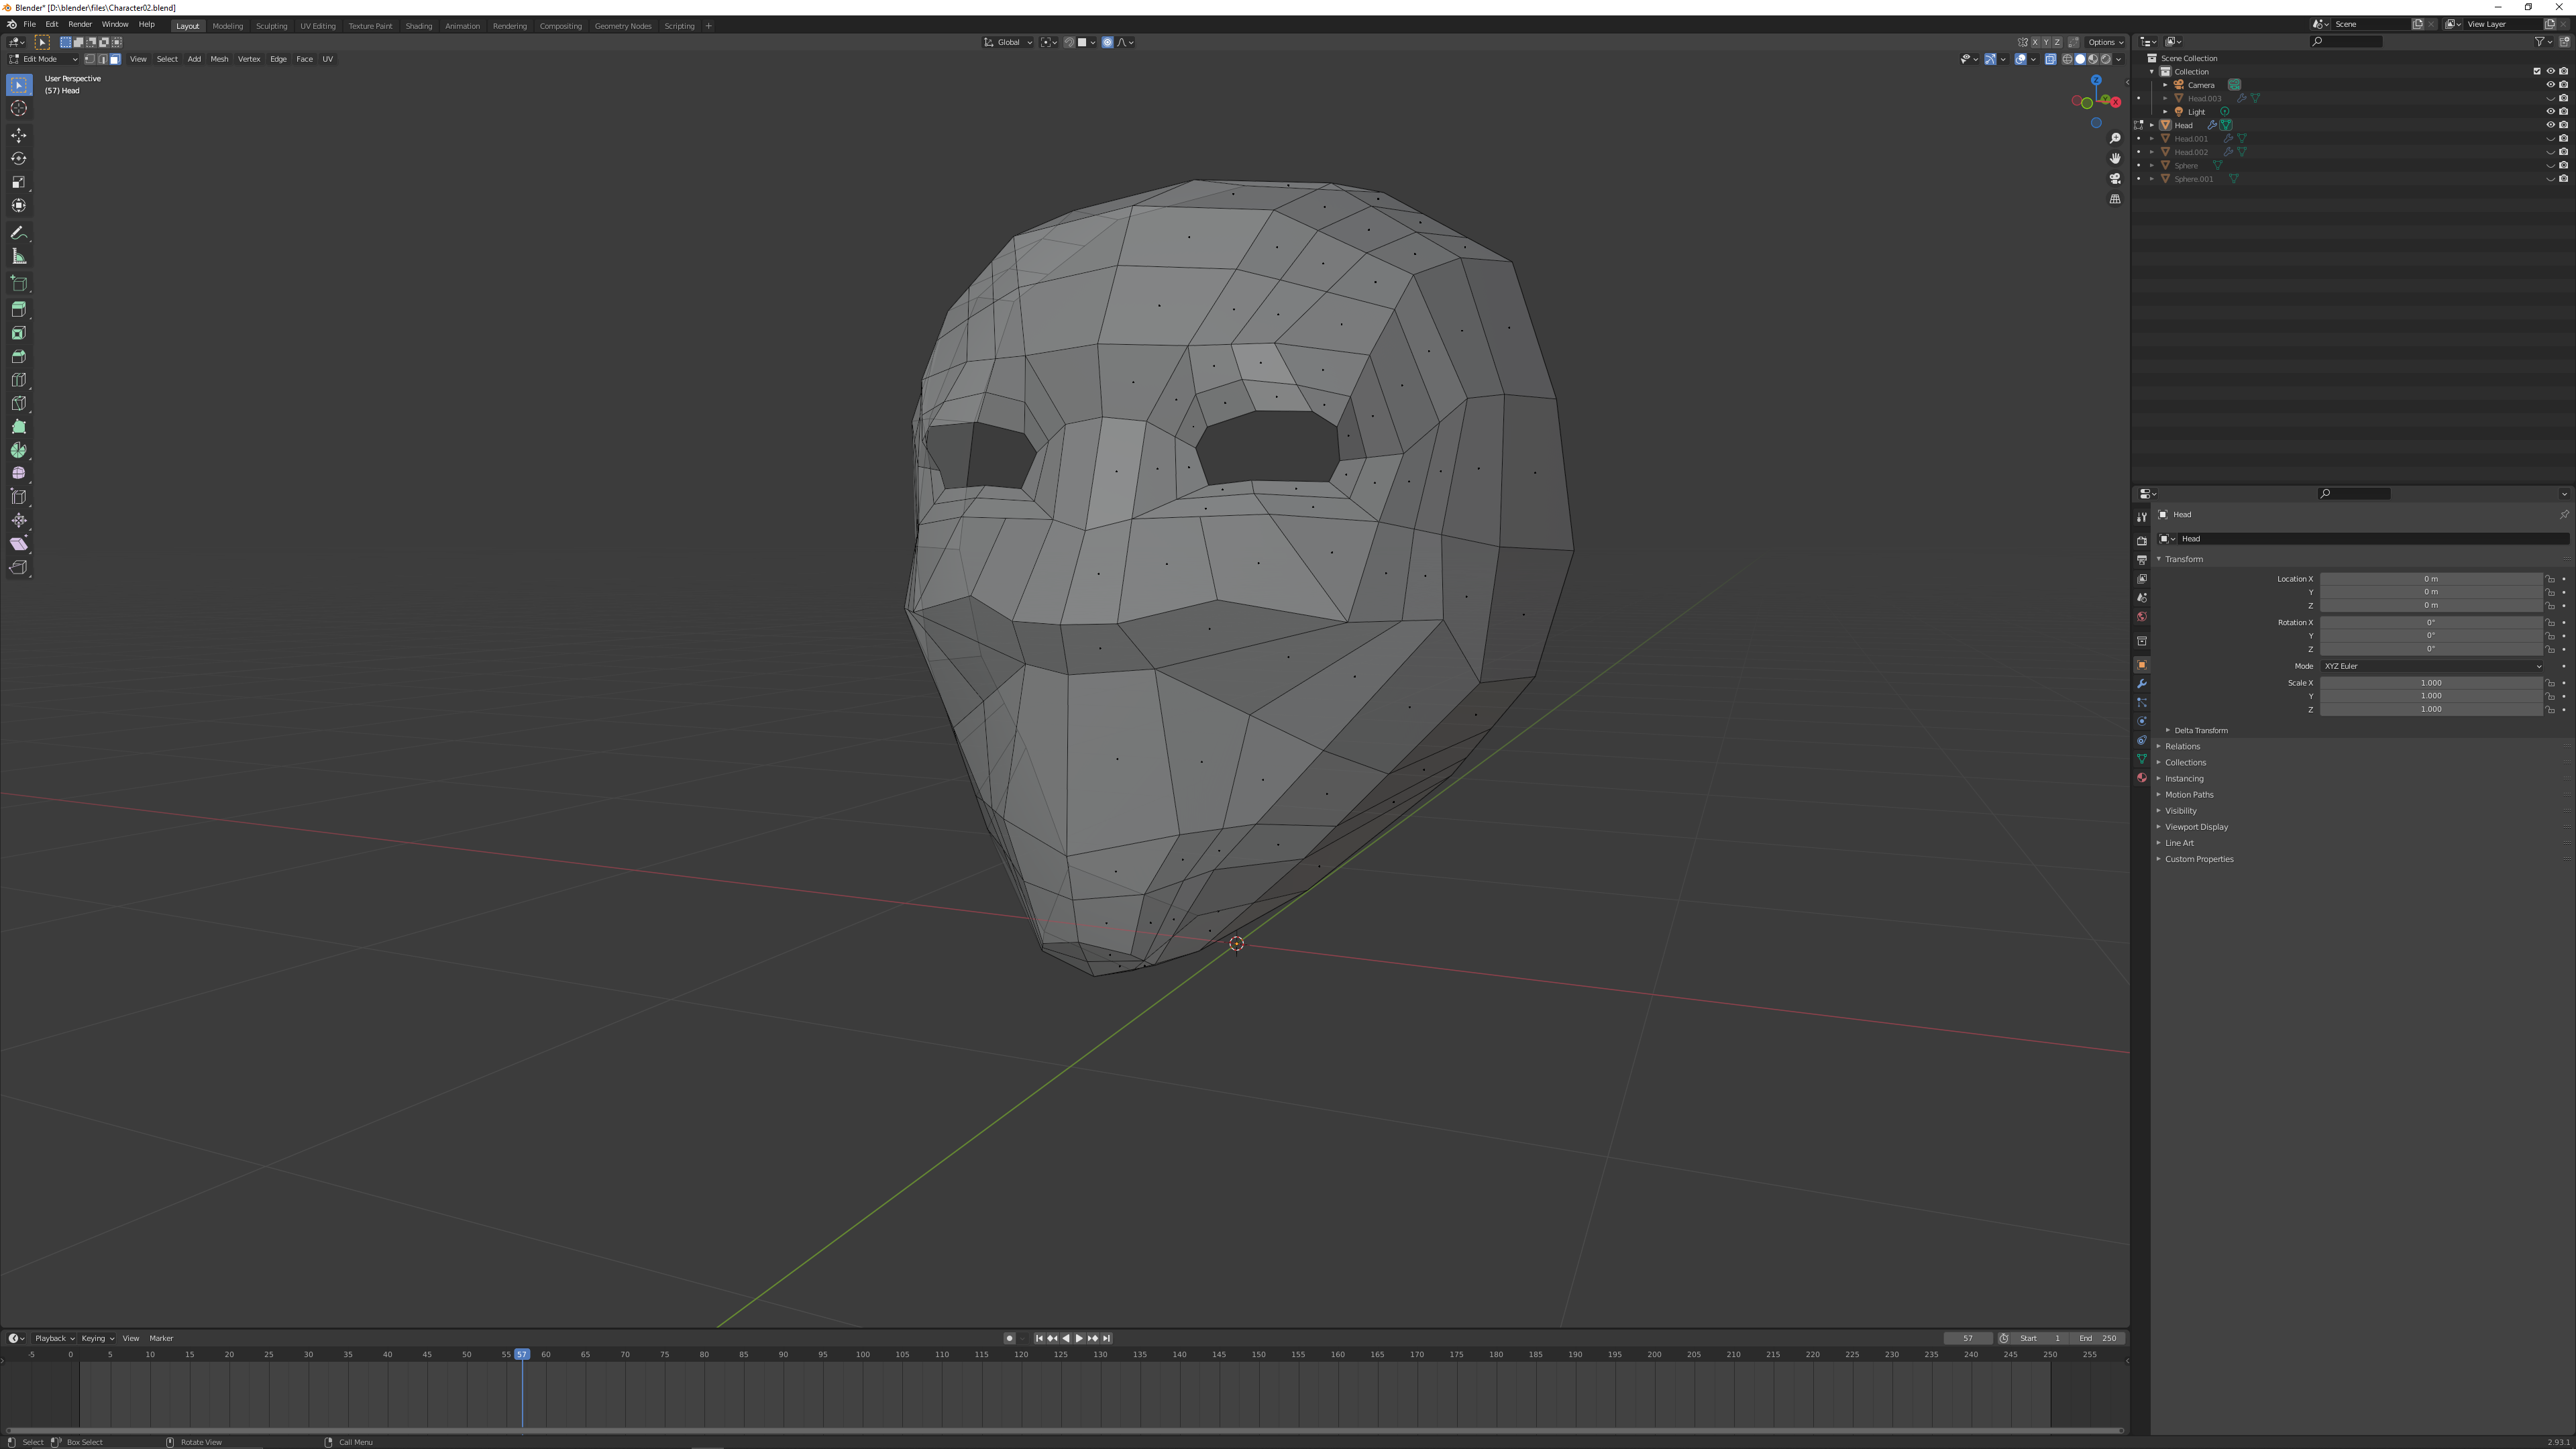Open the viewport Options dropdown
Image resolution: width=2576 pixels, height=1449 pixels.
tap(2106, 42)
